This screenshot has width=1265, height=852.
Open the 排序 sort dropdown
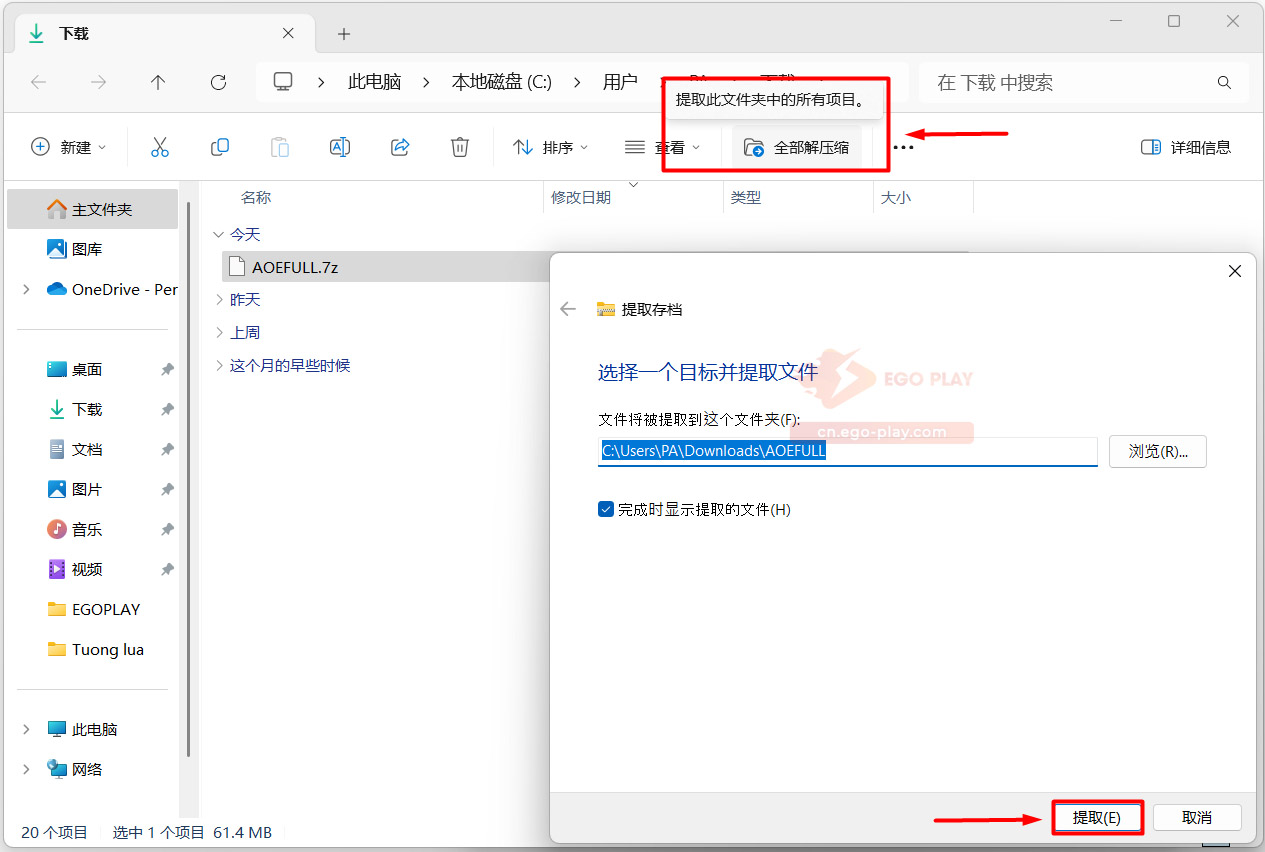551,147
